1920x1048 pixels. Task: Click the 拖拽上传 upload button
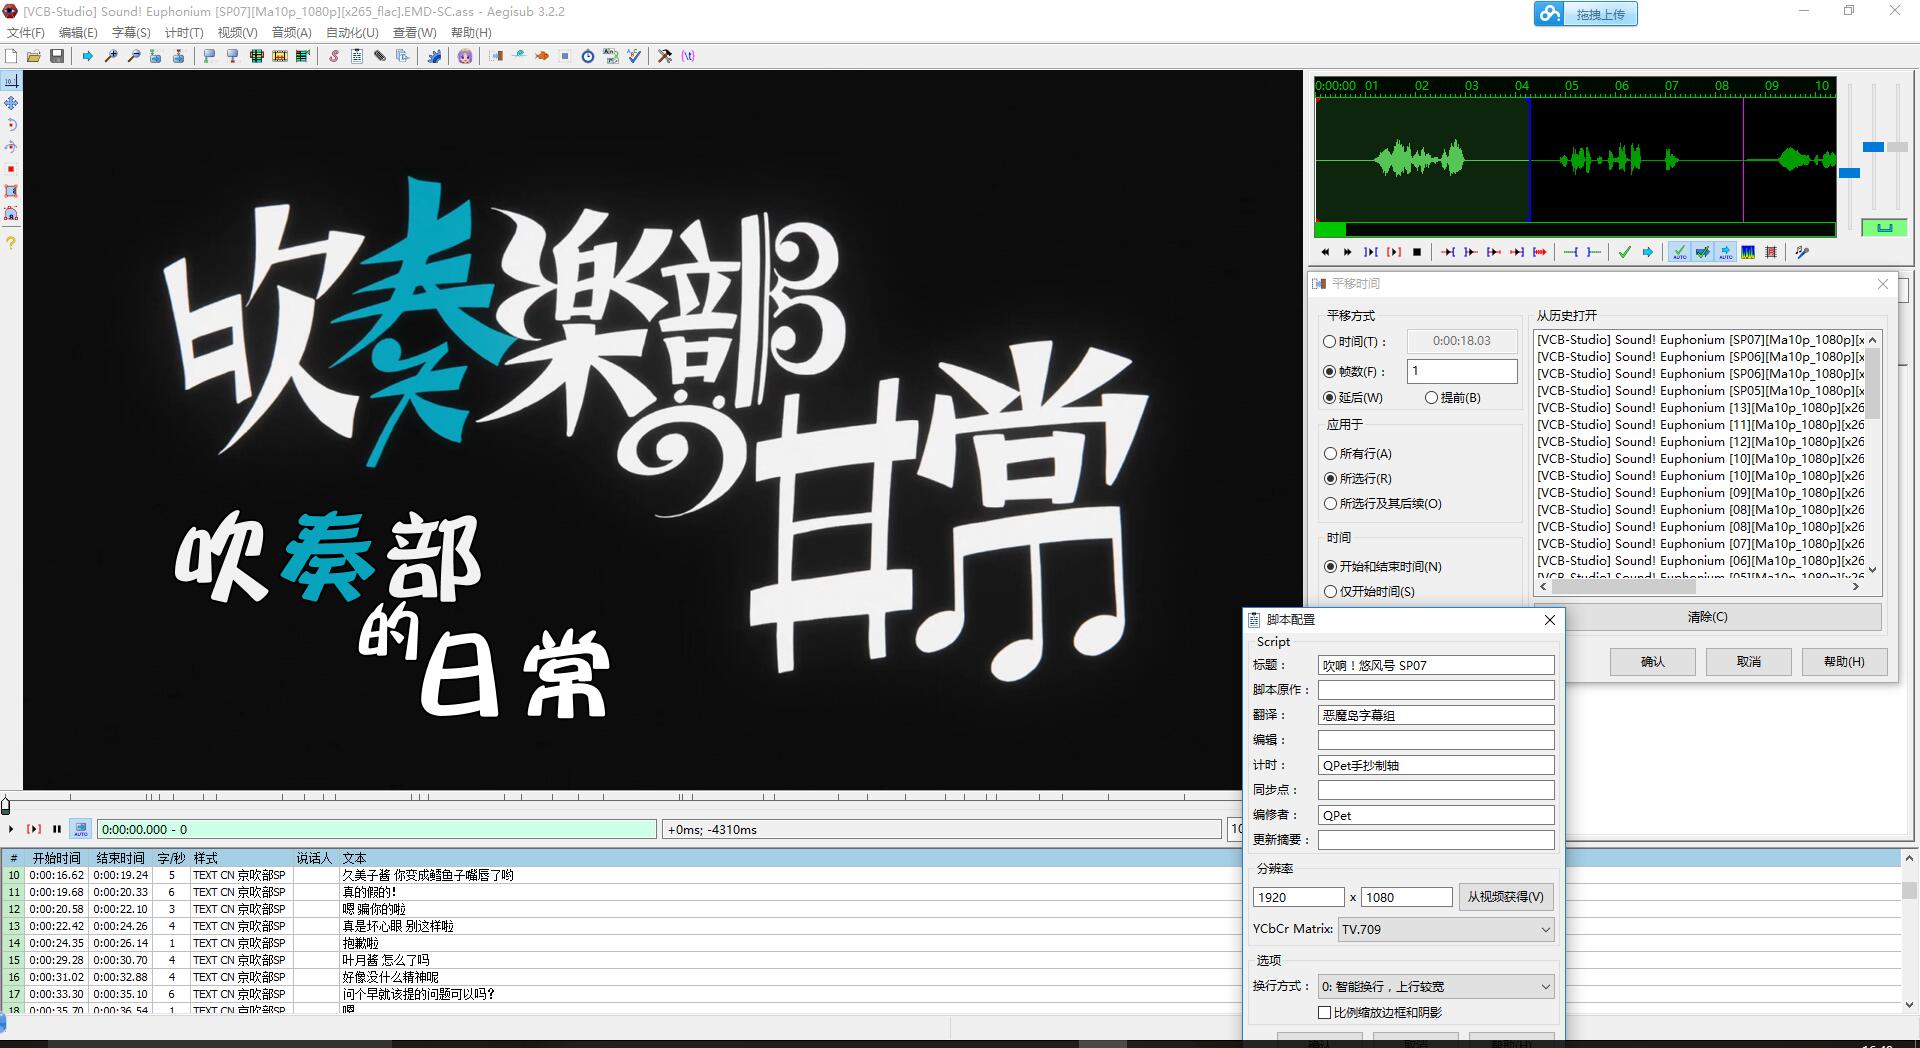tap(1586, 14)
